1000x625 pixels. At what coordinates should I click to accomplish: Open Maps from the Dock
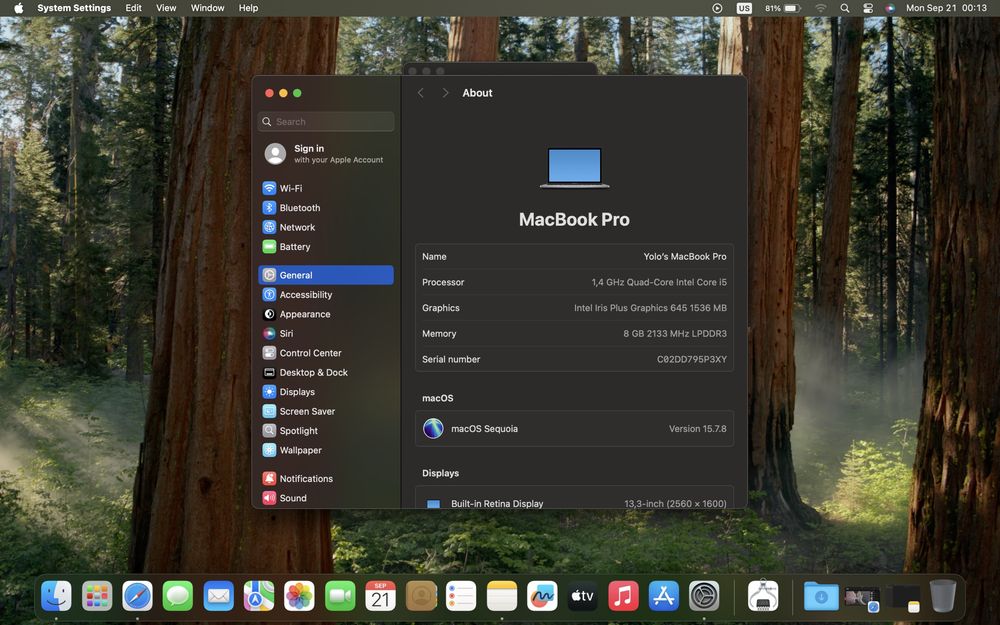pos(259,597)
